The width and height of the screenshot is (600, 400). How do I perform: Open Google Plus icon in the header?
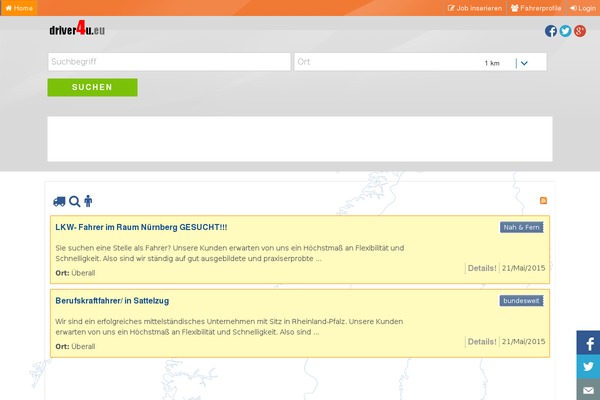pyautogui.click(x=580, y=31)
